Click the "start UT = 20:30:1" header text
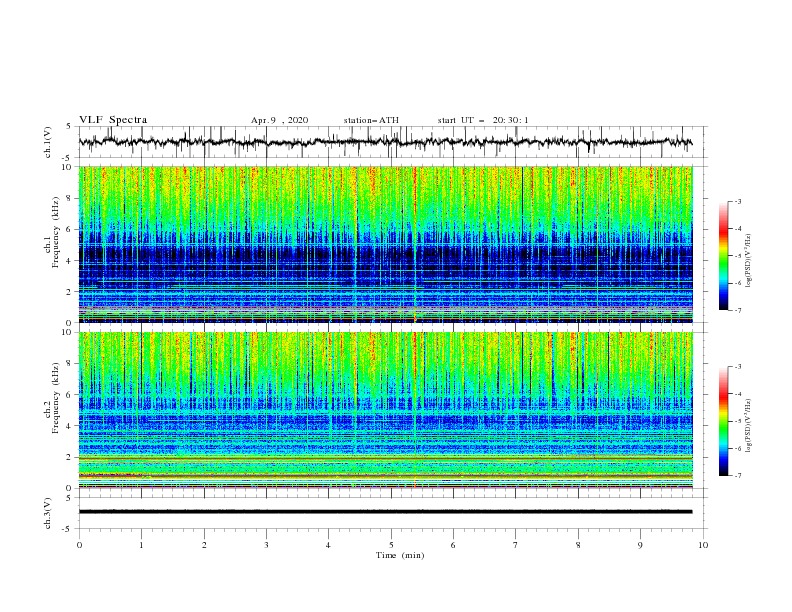Viewport: 792px width, 612px height. pos(483,120)
